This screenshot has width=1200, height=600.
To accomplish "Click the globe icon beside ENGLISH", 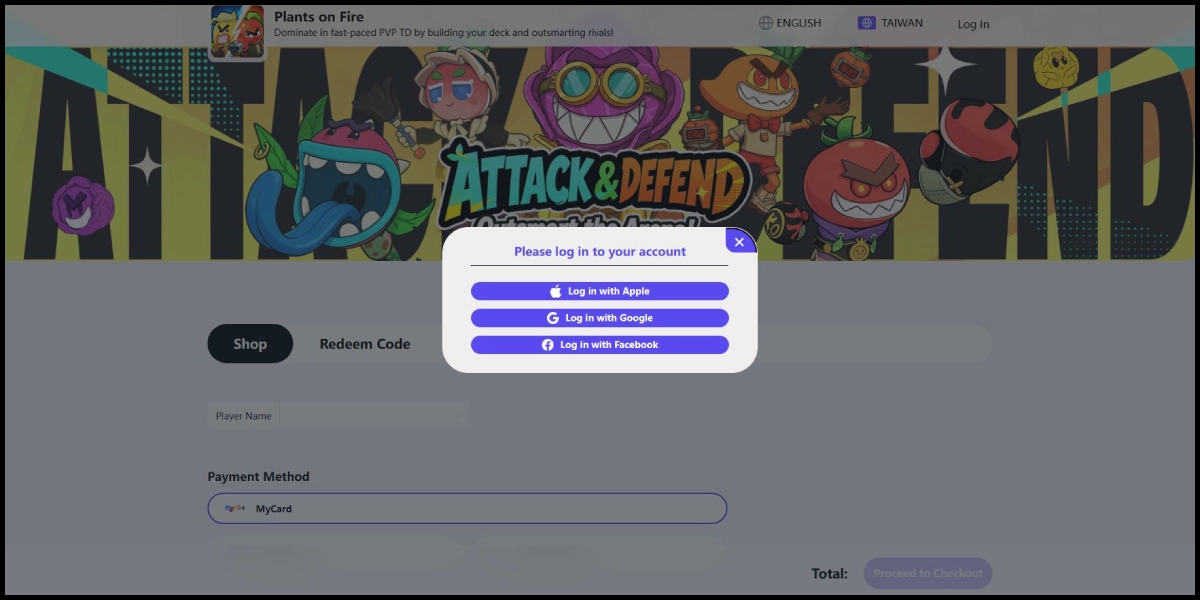I will point(766,23).
